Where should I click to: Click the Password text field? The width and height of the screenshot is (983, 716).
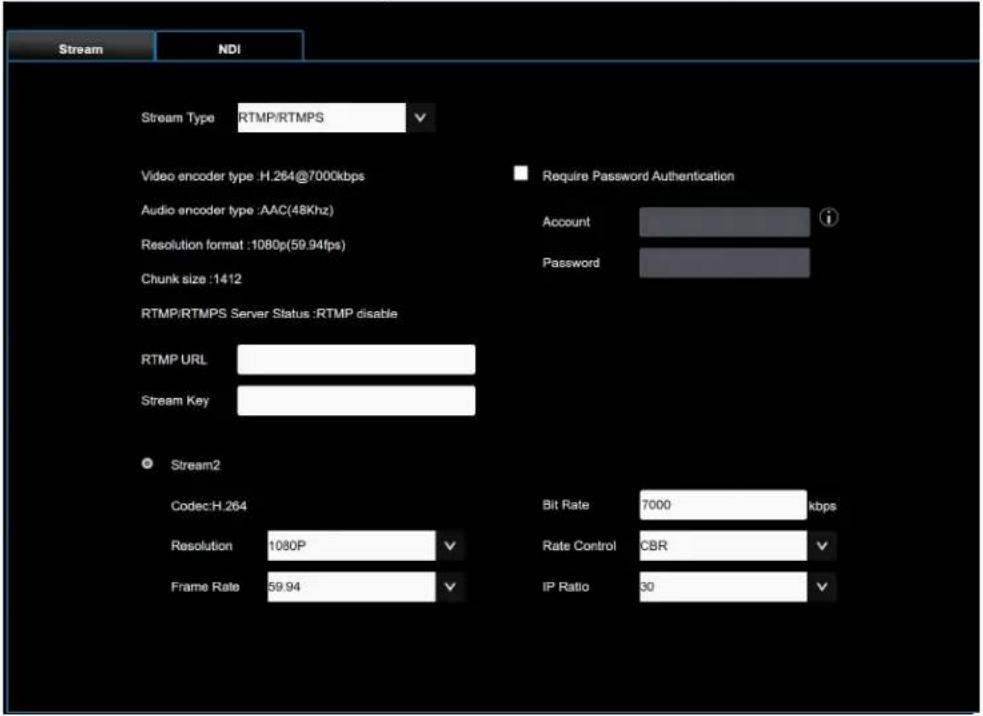pos(724,263)
